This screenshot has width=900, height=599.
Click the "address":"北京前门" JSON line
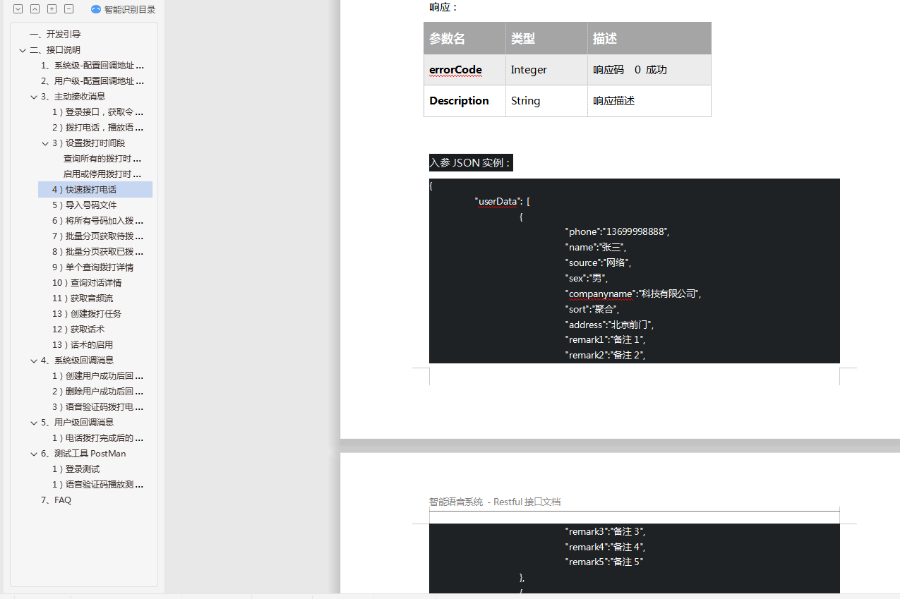tap(610, 325)
